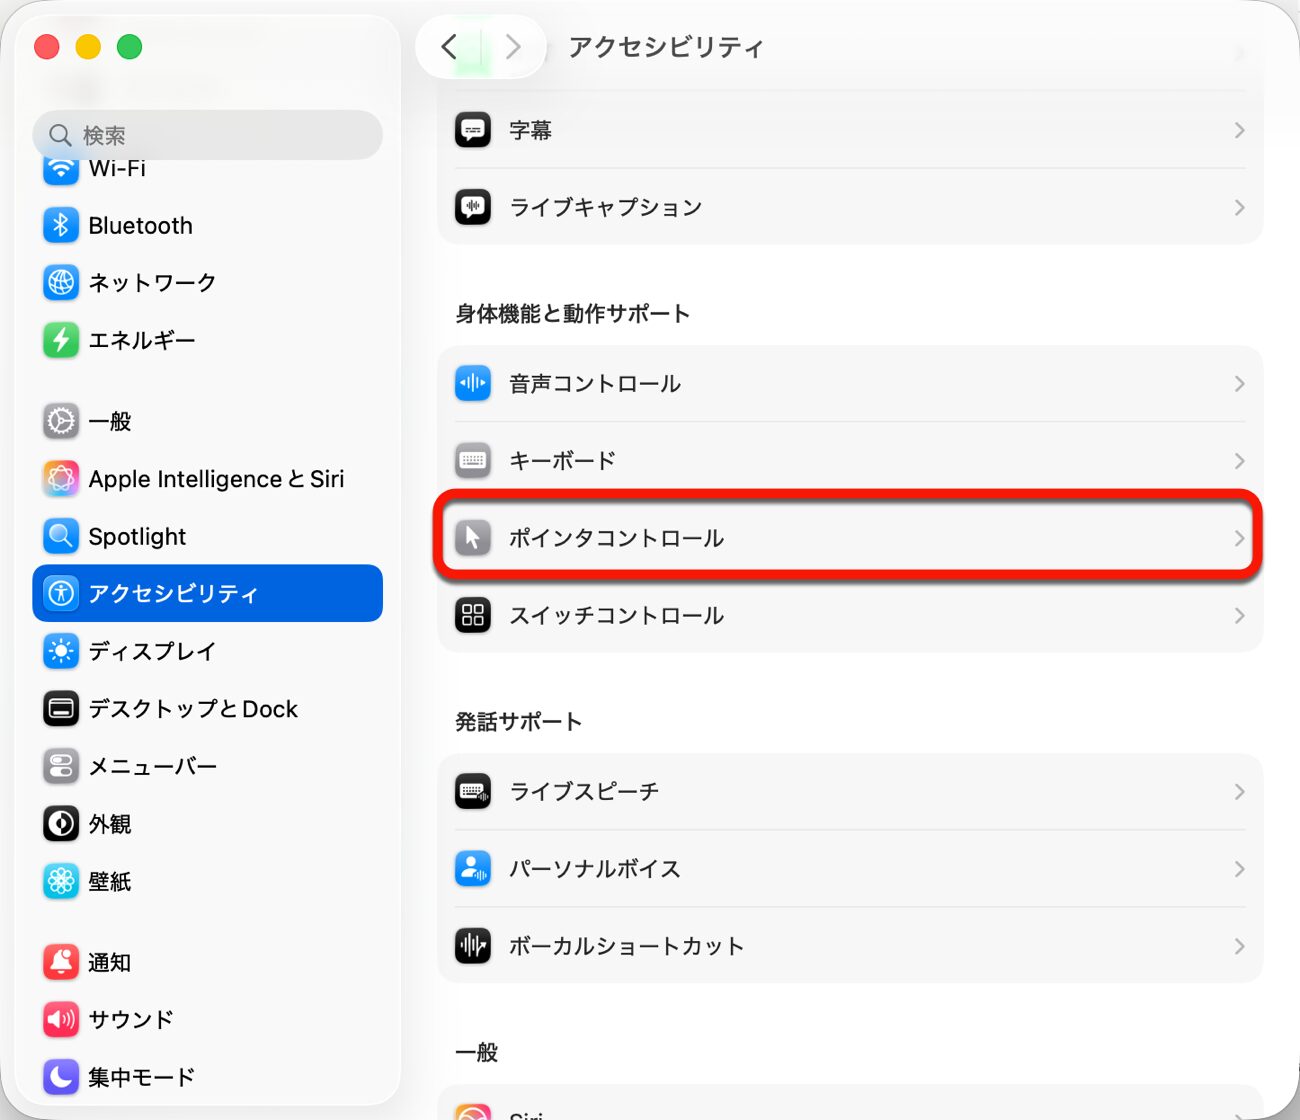
Task: Select the メニューバー label in sidebar
Action: 153,766
